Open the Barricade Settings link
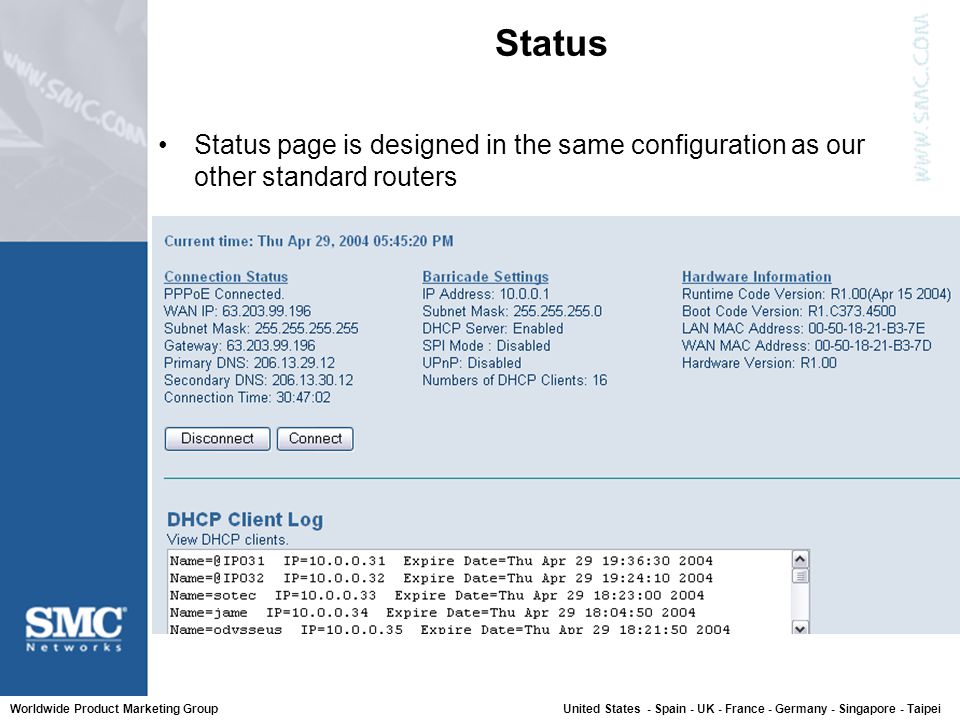960x720 pixels. pyautogui.click(x=486, y=277)
